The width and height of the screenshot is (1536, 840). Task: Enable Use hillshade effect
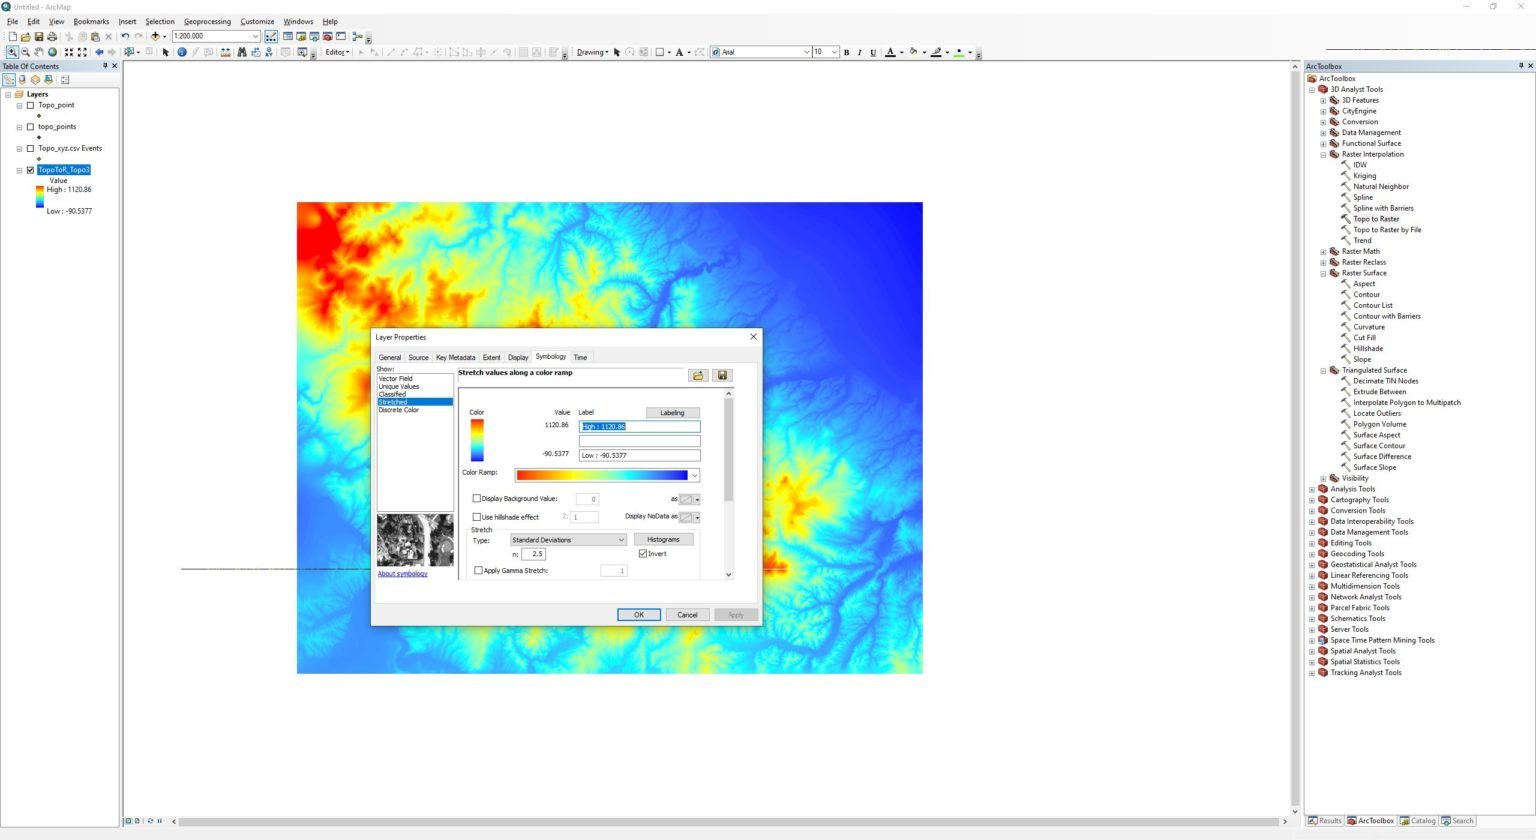point(478,517)
